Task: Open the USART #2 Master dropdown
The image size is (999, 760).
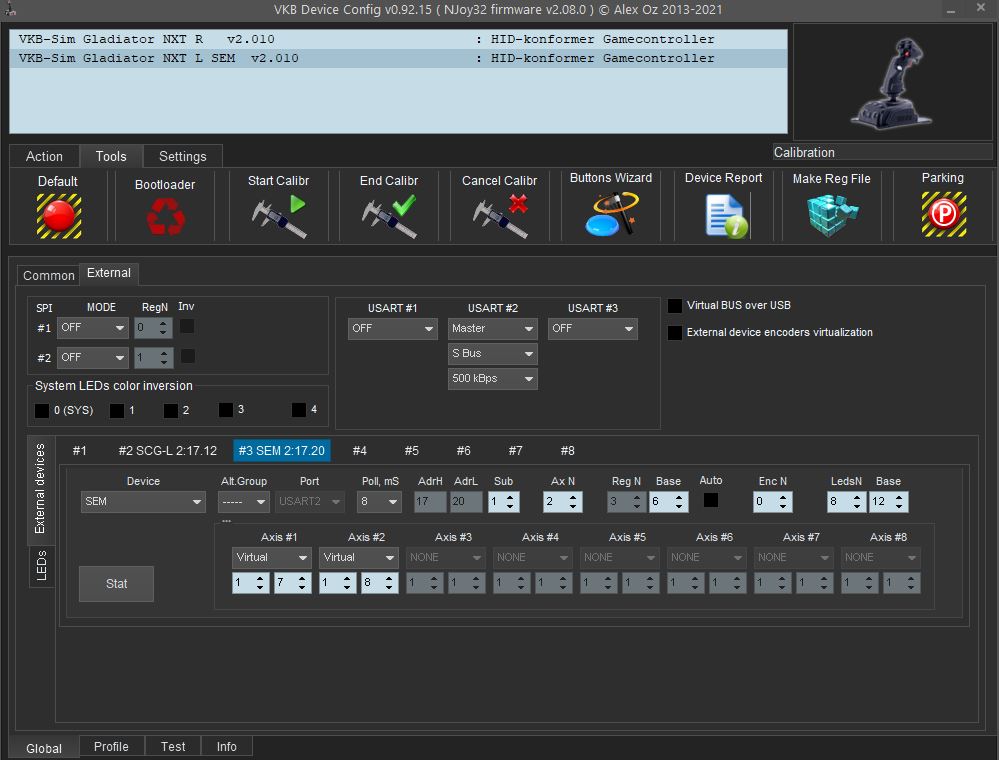Action: click(x=493, y=328)
